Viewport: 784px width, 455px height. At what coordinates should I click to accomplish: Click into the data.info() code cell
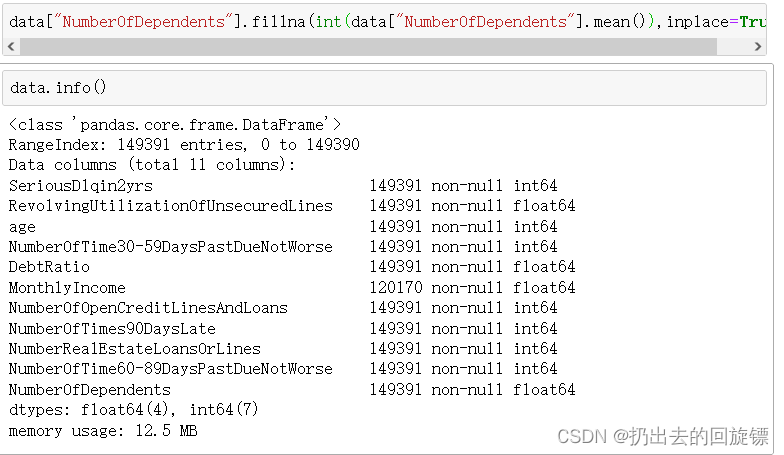(x=384, y=88)
